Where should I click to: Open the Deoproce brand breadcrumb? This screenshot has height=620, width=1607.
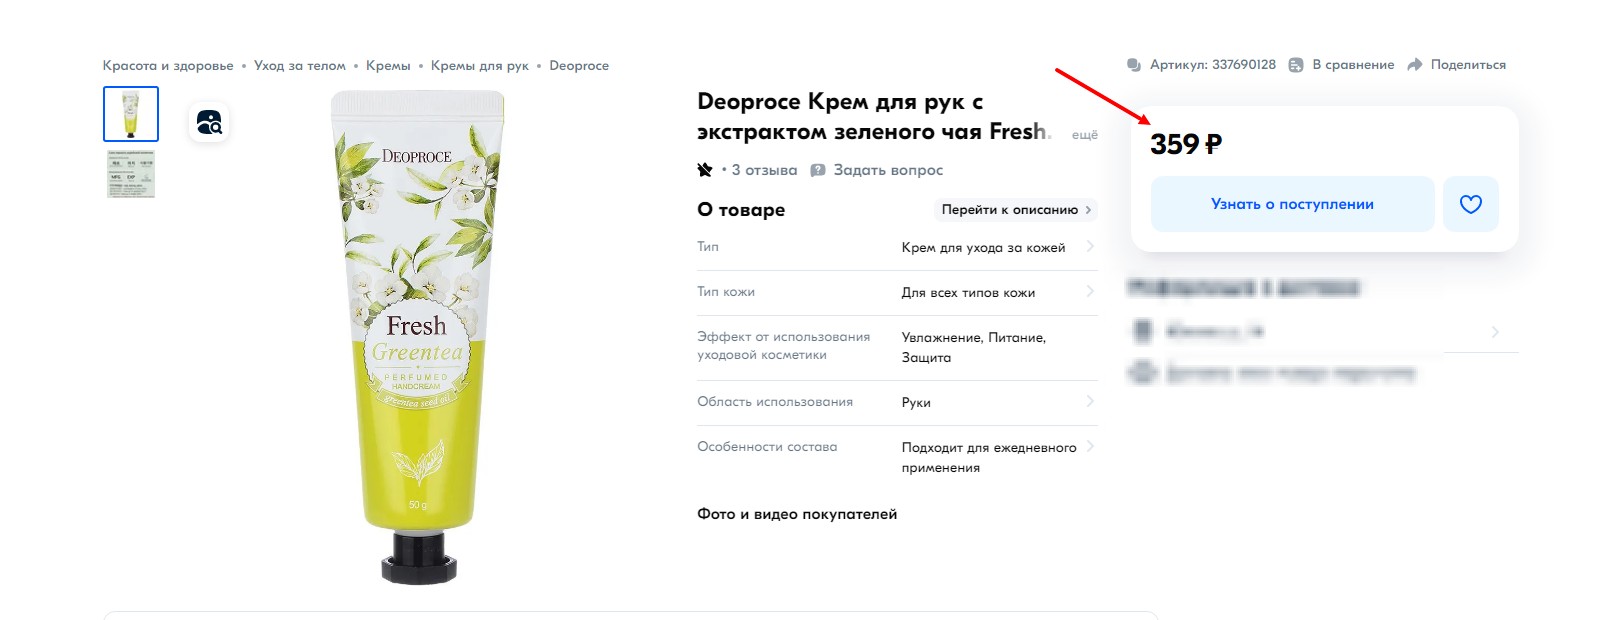[x=579, y=66]
